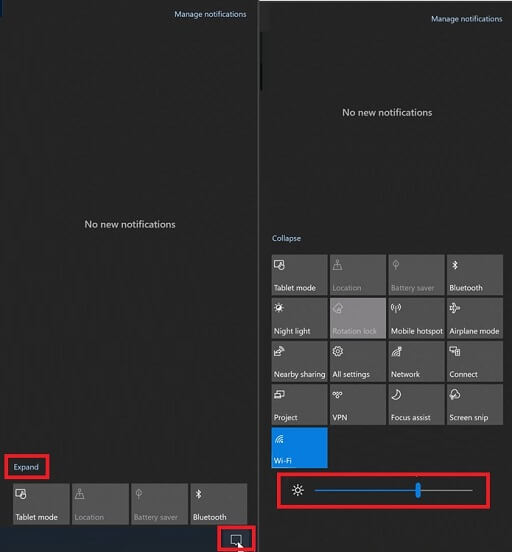
Task: Toggle Battery saver in the left panel
Action: pyautogui.click(x=160, y=504)
